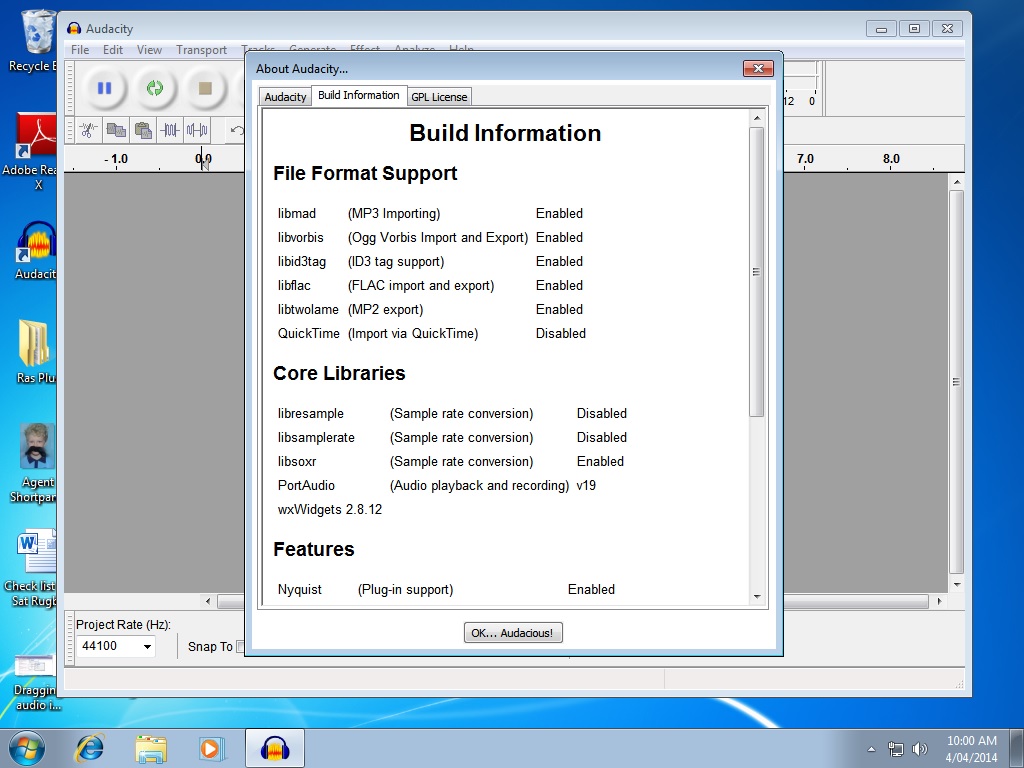The height and width of the screenshot is (768, 1024).
Task: Click the track area vertical scroll down arrow
Action: coord(957,584)
